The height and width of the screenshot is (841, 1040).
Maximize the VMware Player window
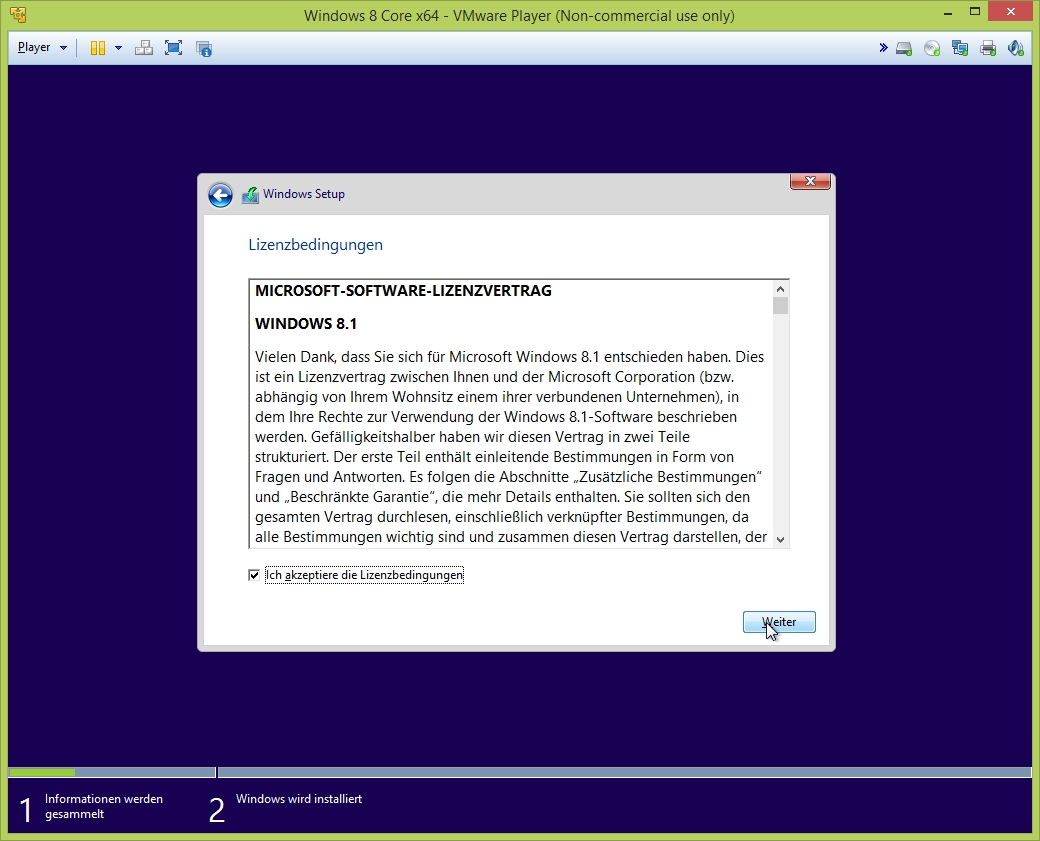tap(974, 12)
